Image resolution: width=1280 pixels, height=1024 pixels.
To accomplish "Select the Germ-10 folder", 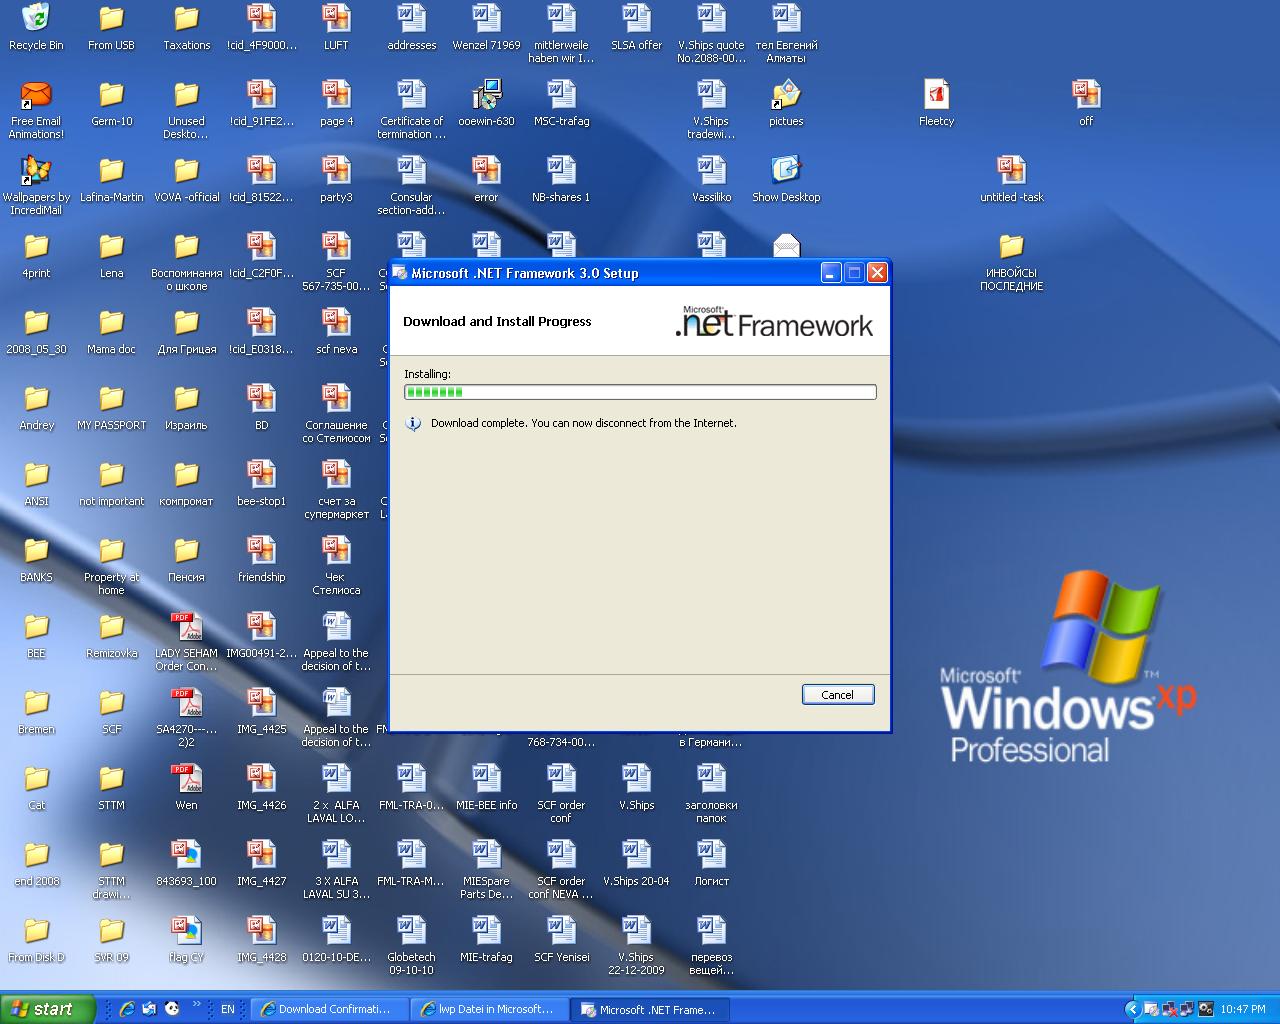I will click(111, 103).
